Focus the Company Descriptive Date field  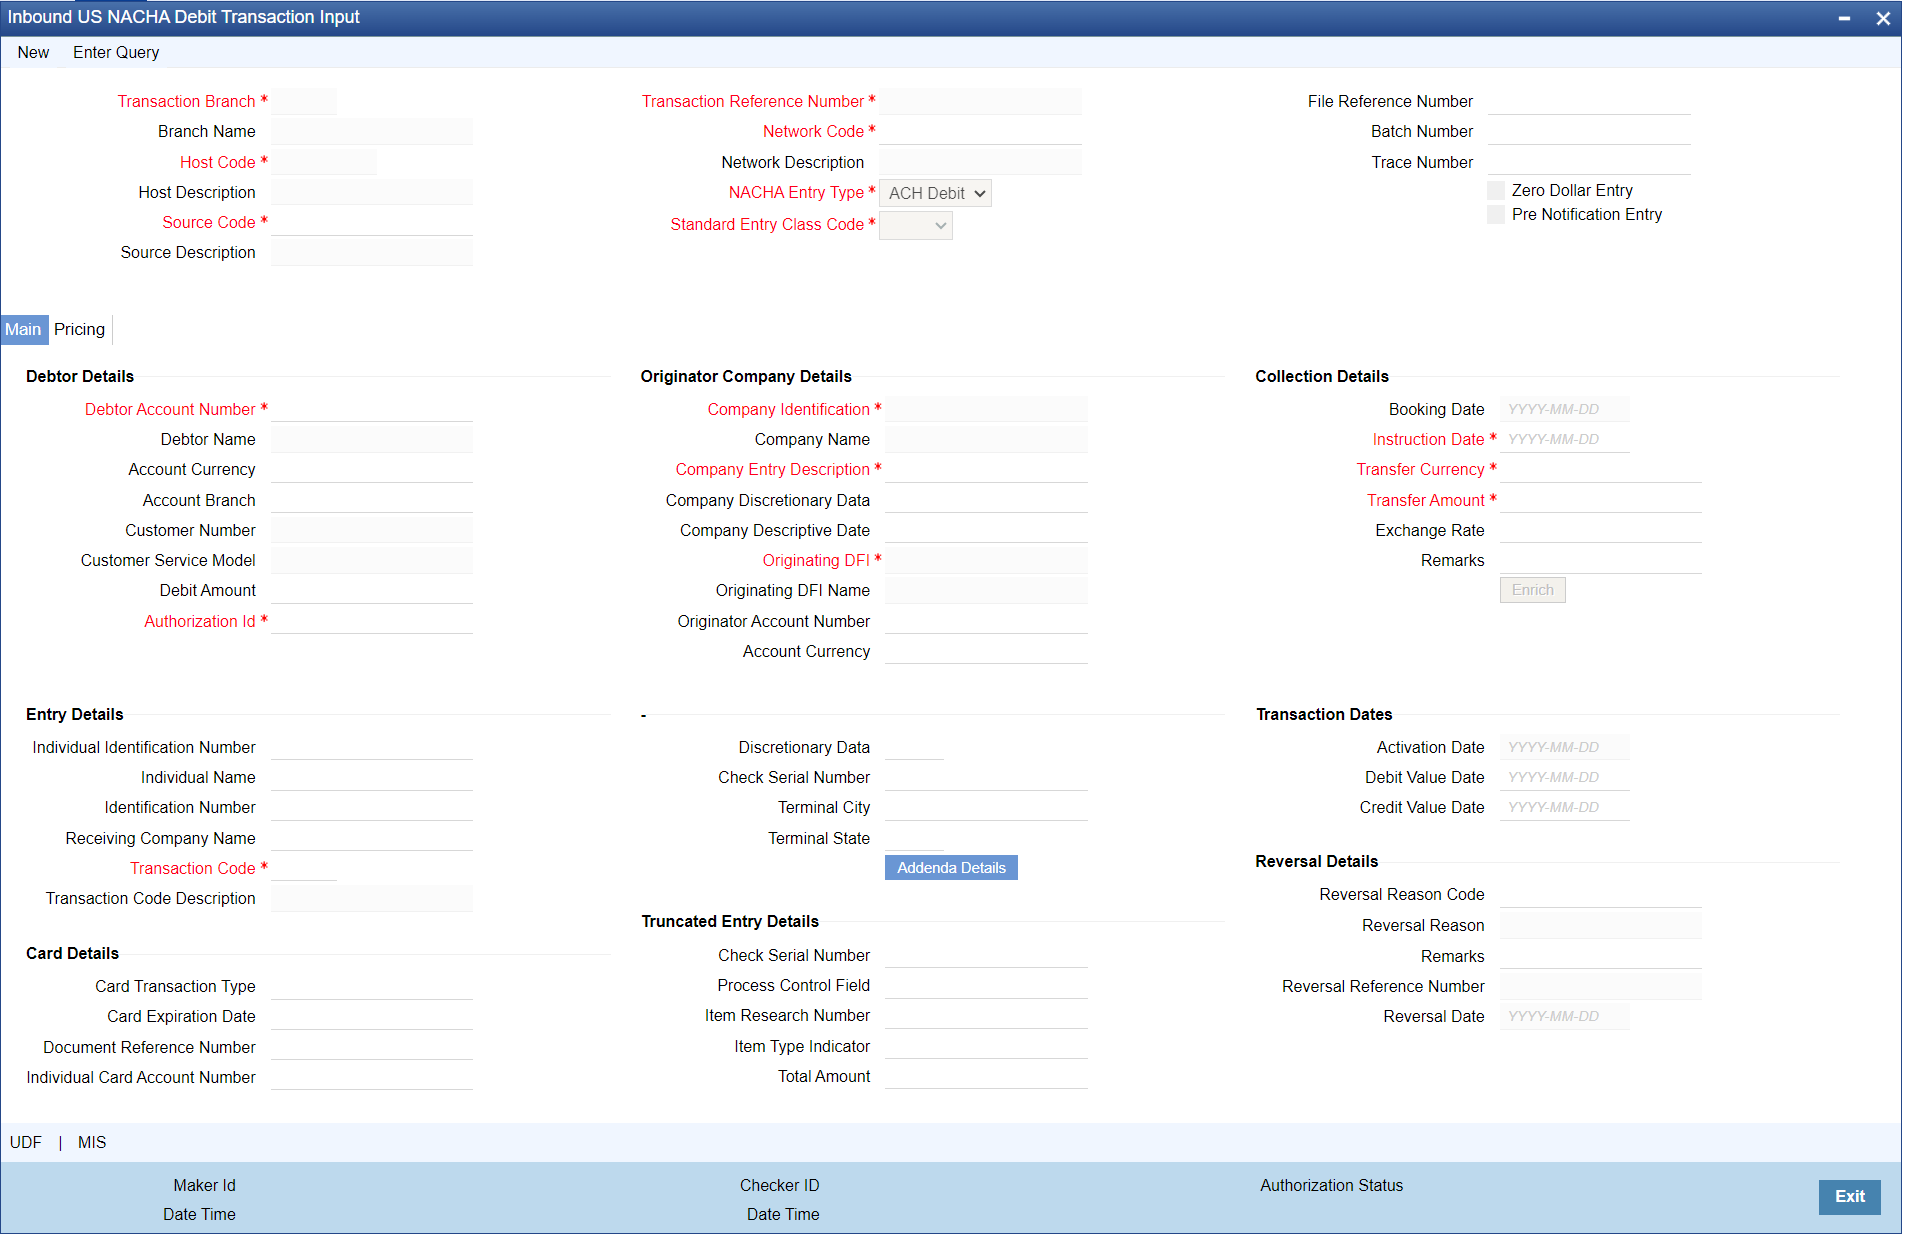pos(986,530)
